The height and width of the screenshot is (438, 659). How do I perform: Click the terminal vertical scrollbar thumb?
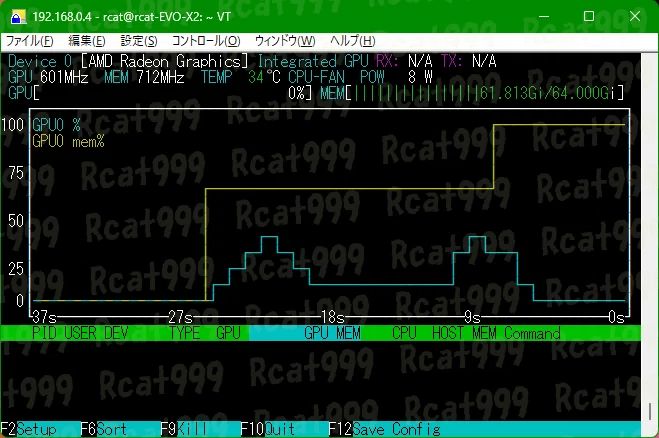(x=650, y=411)
